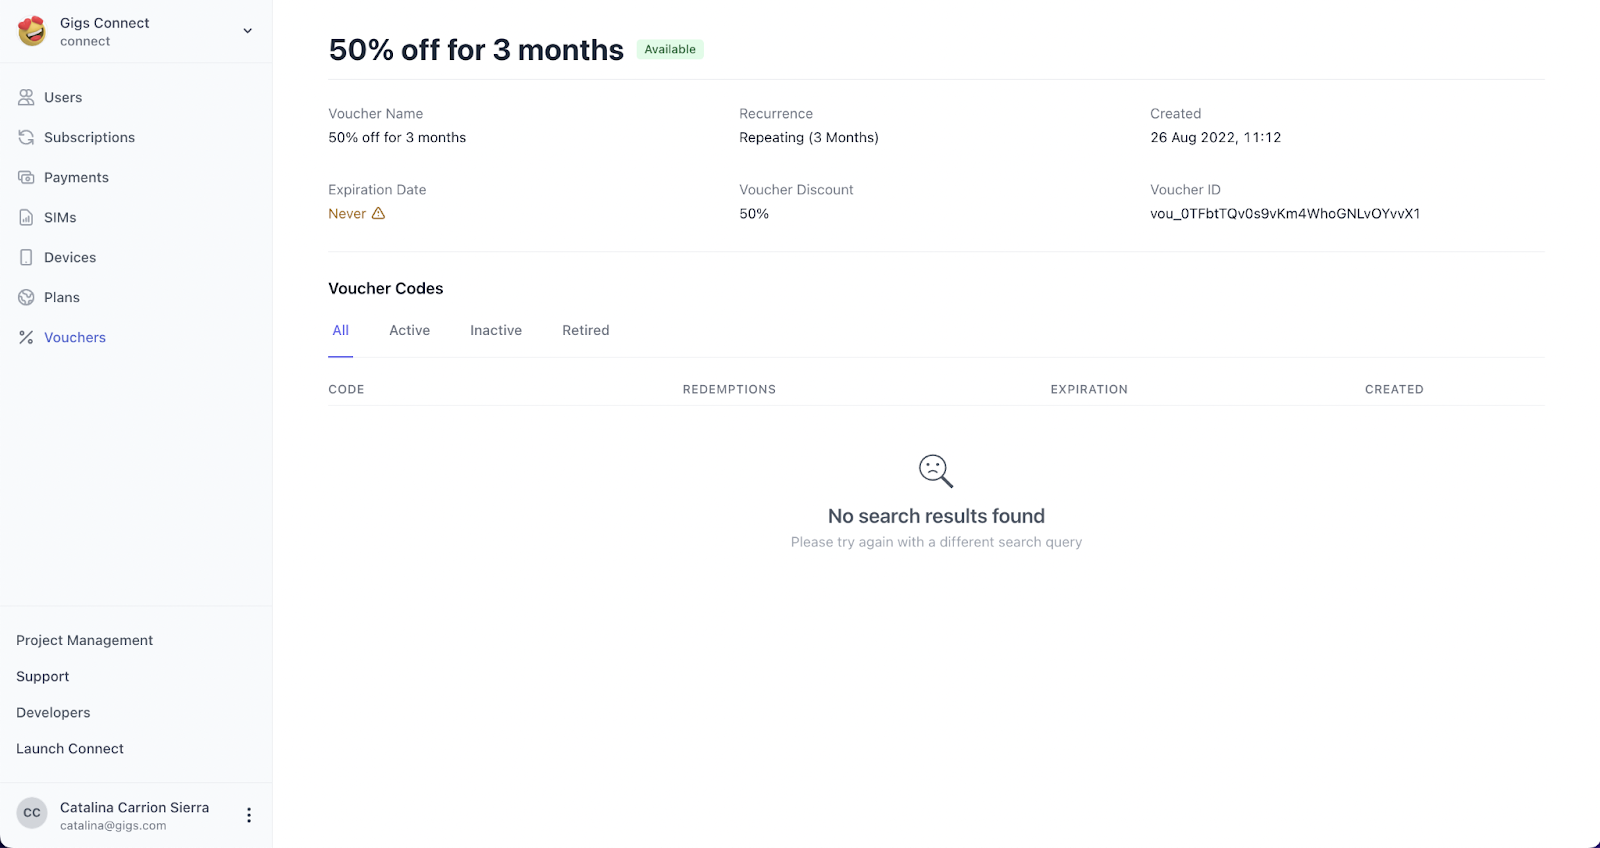This screenshot has height=848, width=1600.
Task: Click the CREATED column header
Action: click(x=1394, y=389)
